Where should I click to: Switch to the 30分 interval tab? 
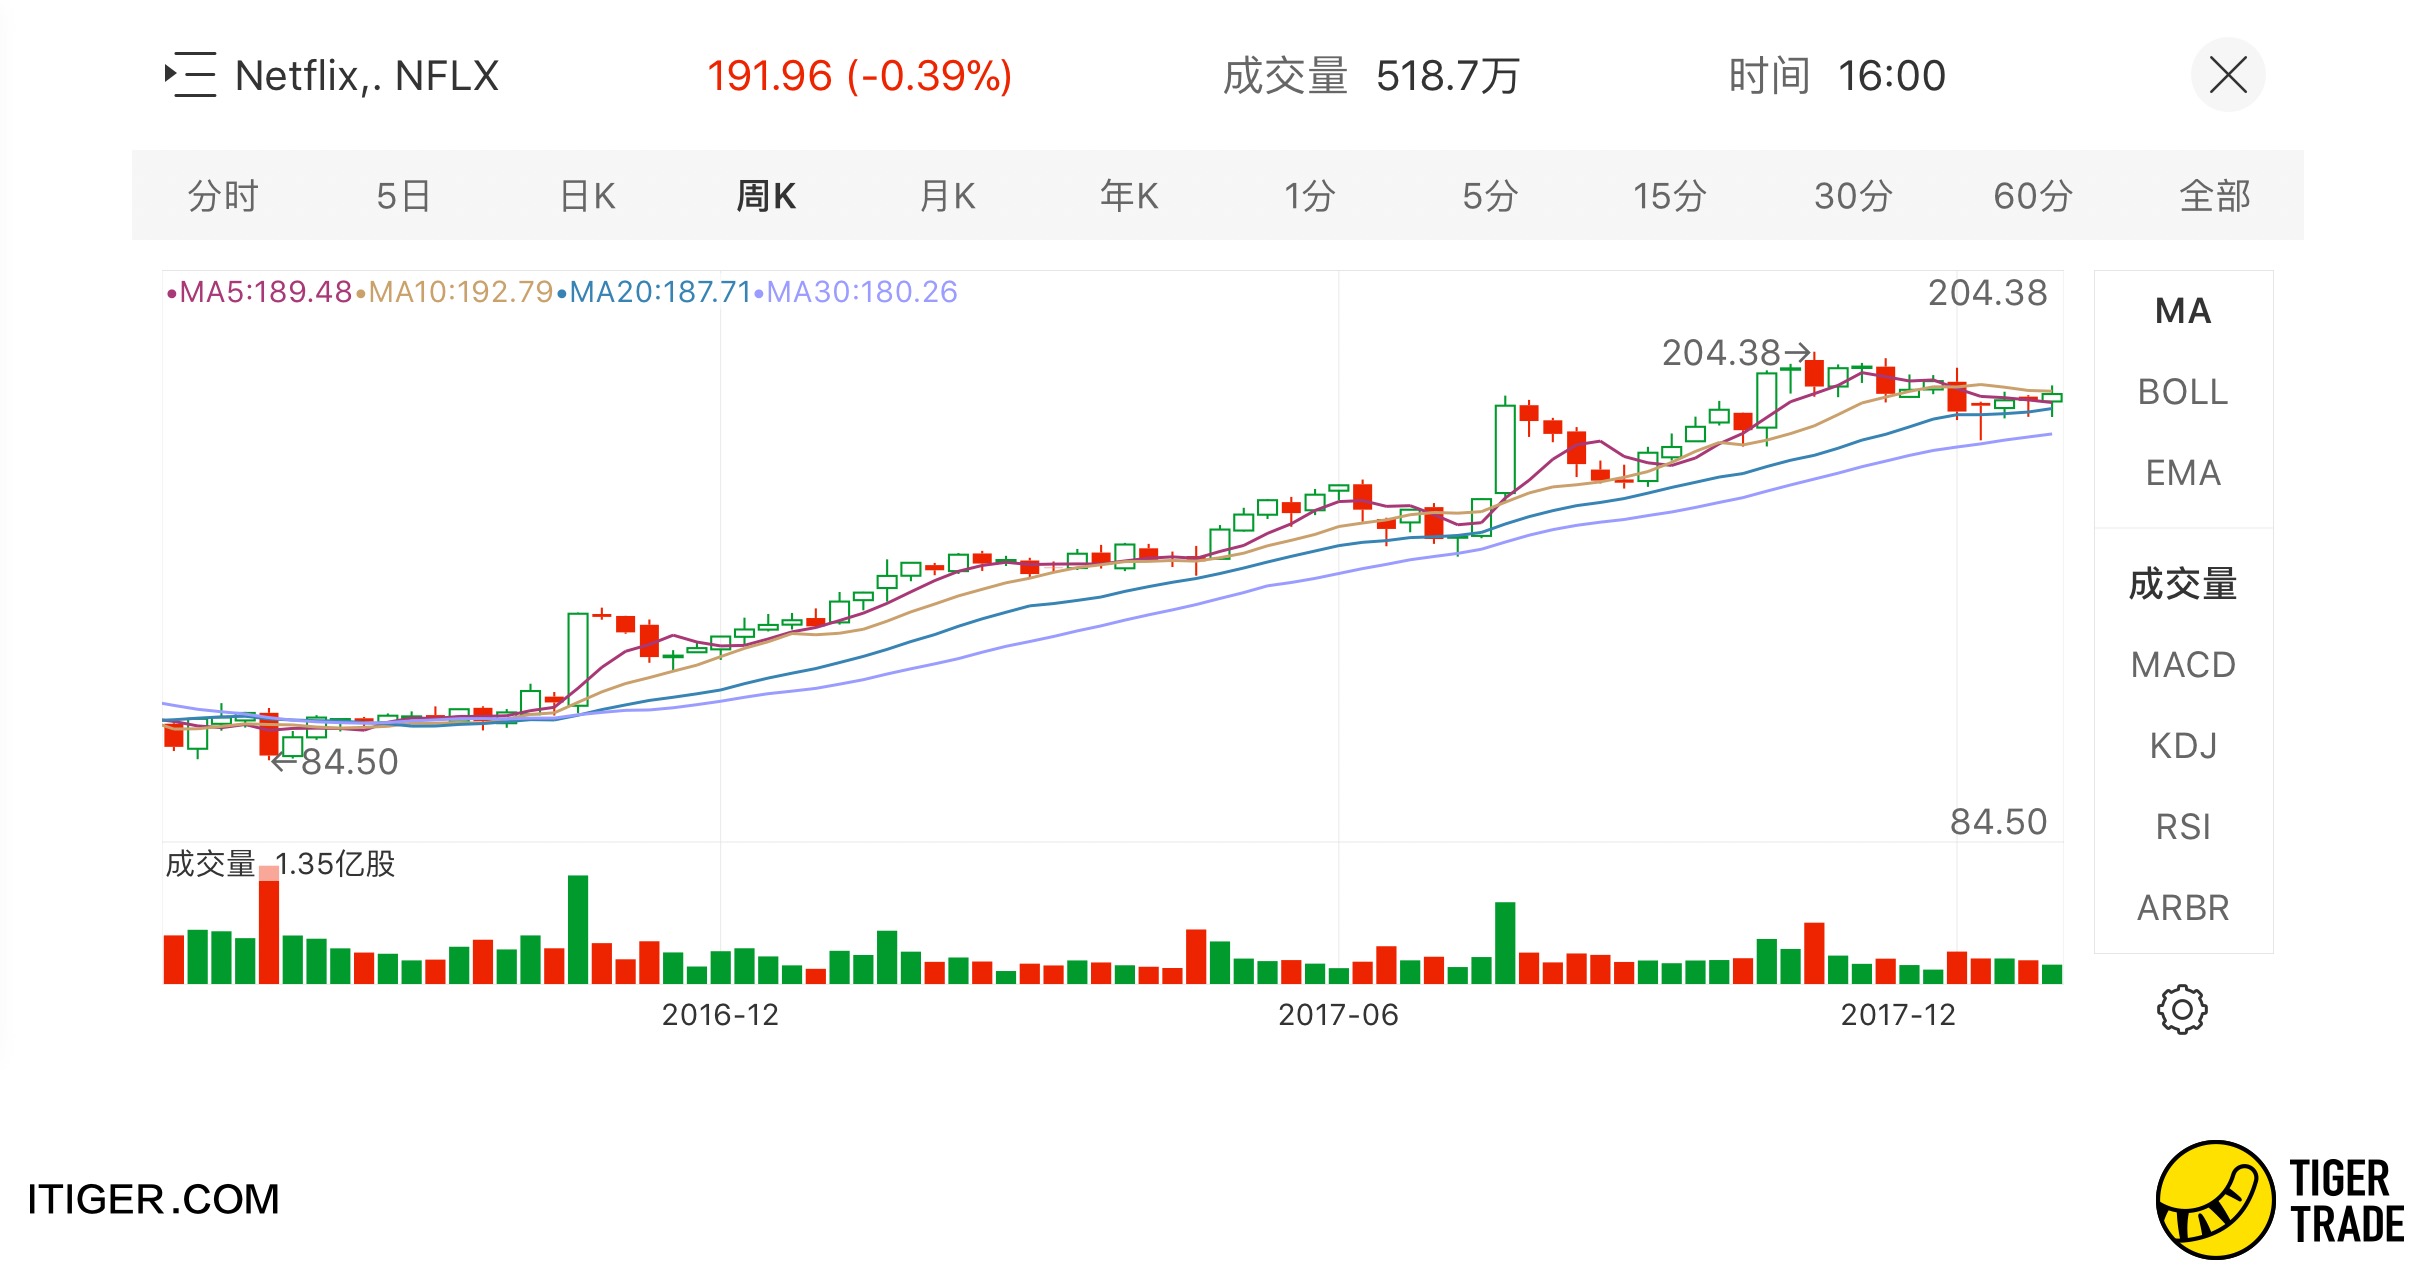coord(1853,196)
